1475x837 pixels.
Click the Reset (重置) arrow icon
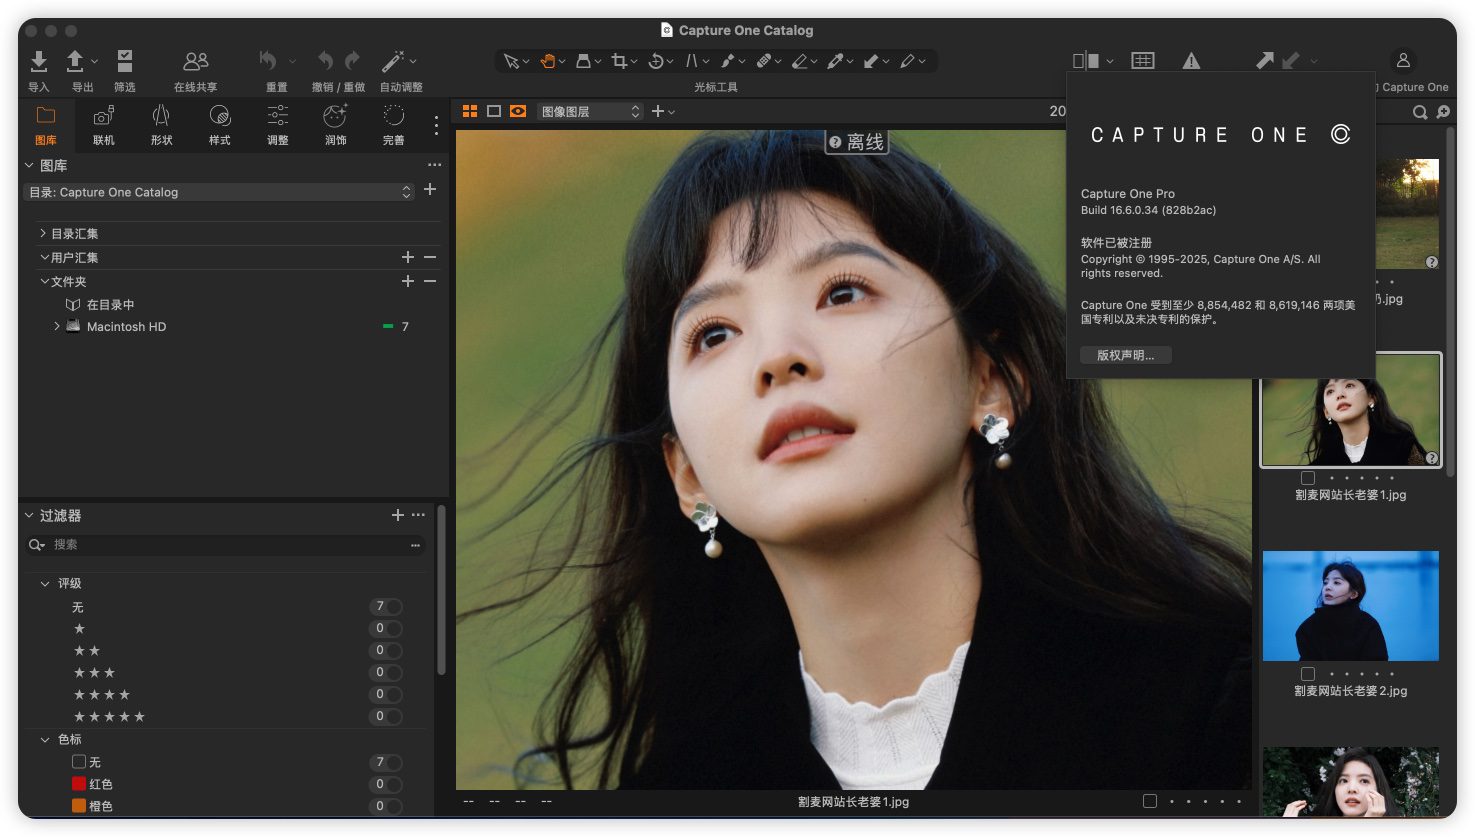coord(268,61)
